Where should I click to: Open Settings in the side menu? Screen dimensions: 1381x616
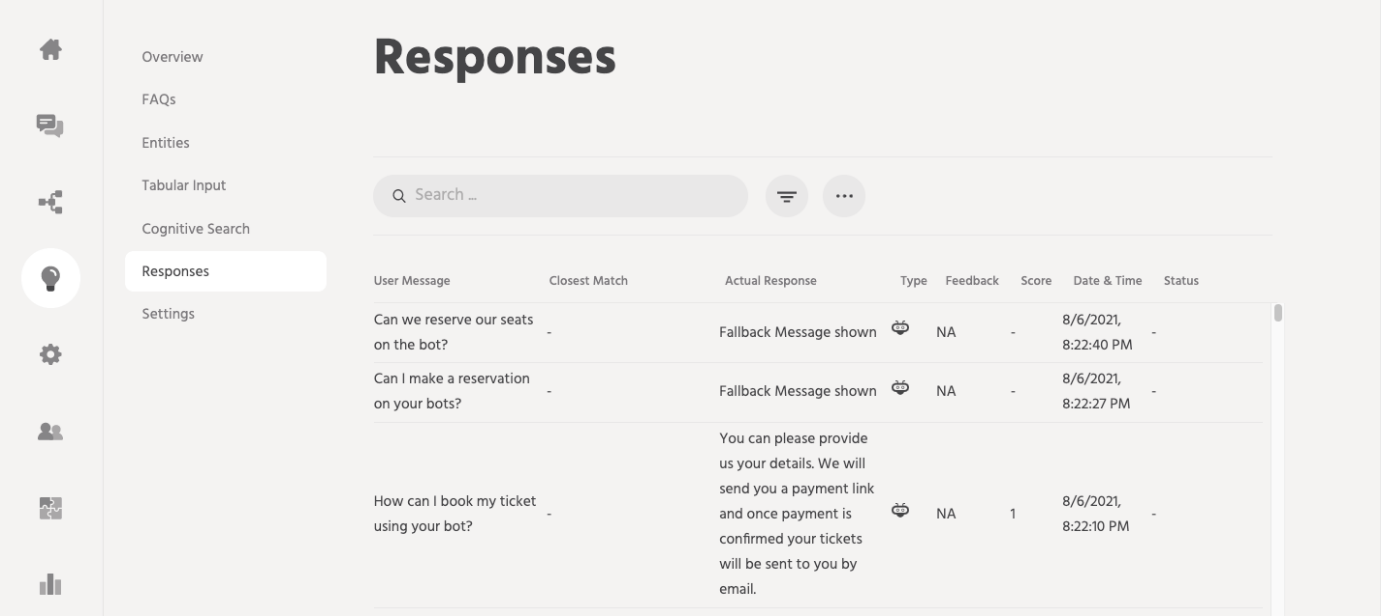coord(168,314)
